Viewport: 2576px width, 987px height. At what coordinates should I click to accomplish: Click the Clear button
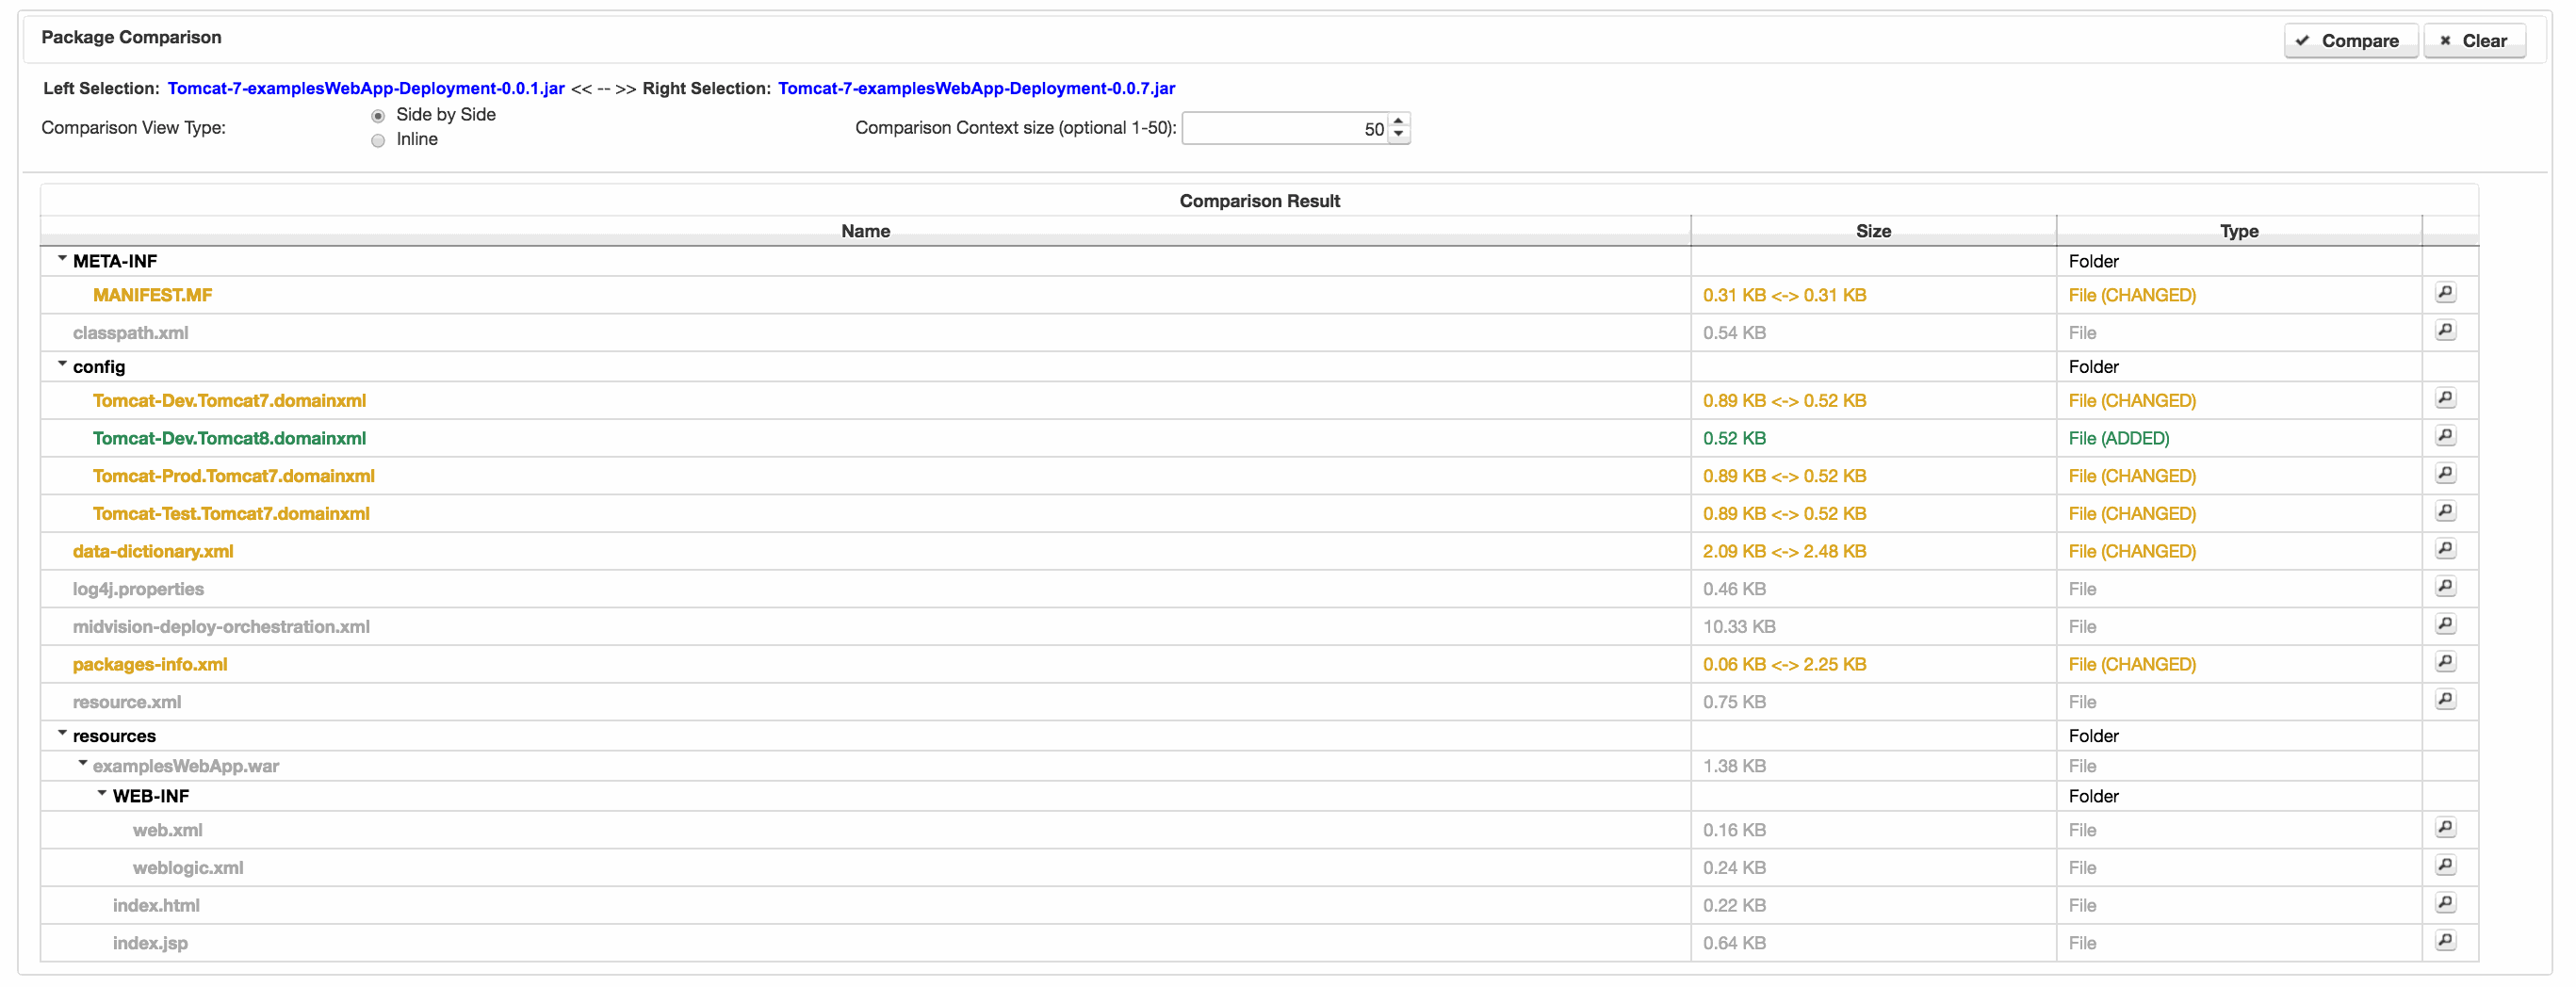coord(2474,41)
